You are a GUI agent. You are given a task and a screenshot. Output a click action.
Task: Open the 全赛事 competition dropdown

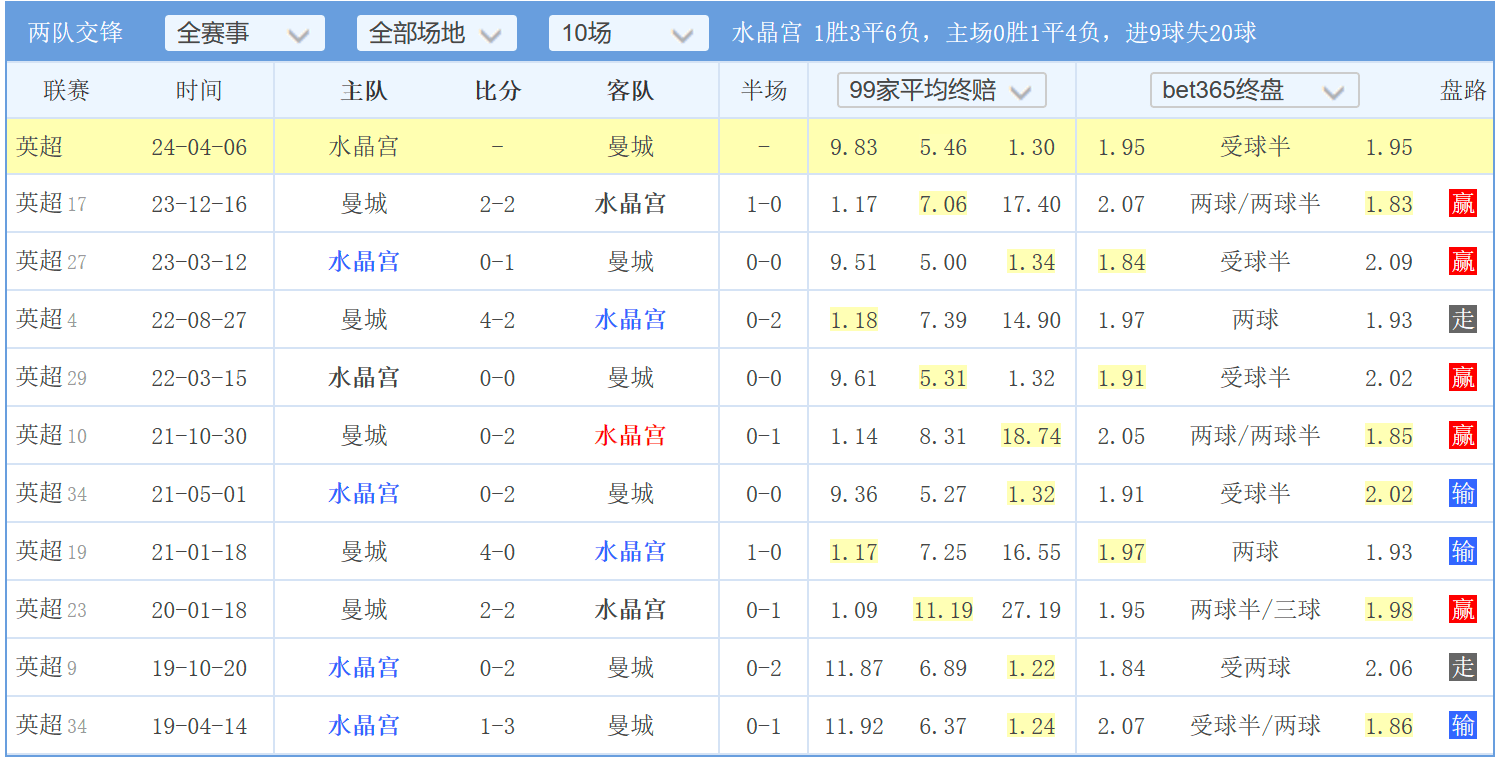pos(244,34)
